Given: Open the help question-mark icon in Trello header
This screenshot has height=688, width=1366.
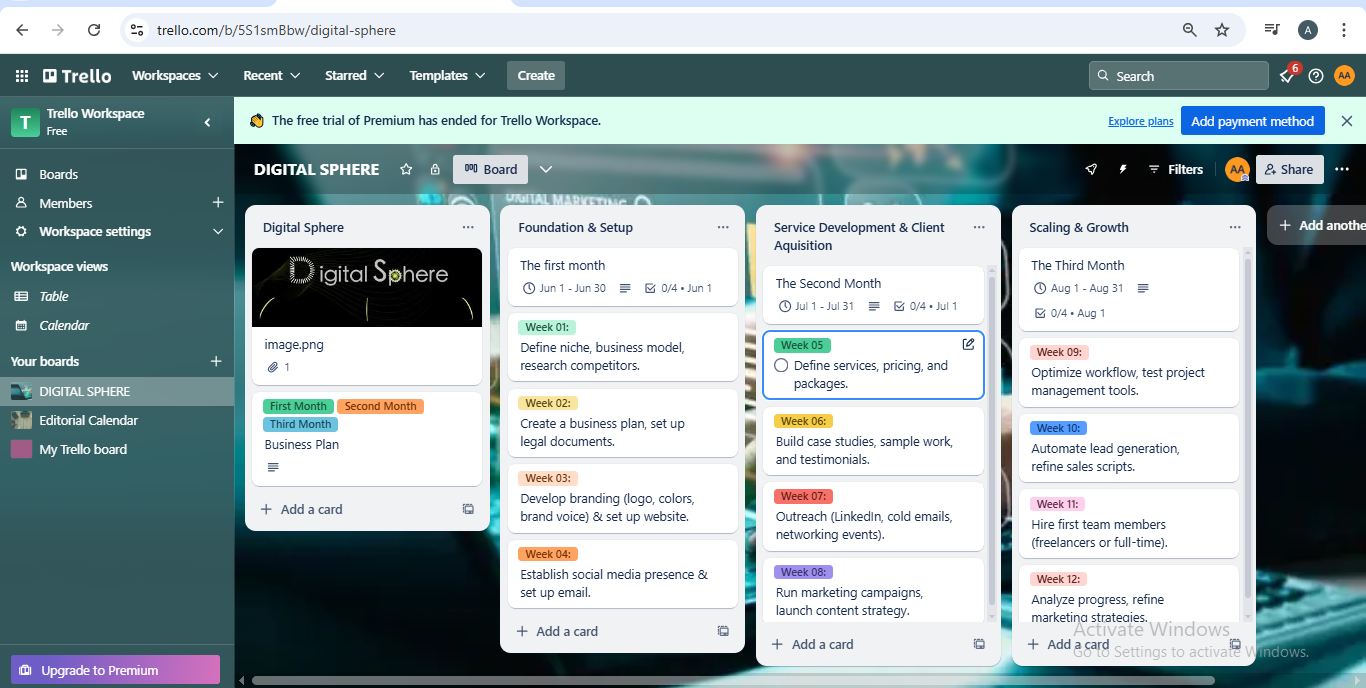Looking at the screenshot, I should coord(1316,76).
